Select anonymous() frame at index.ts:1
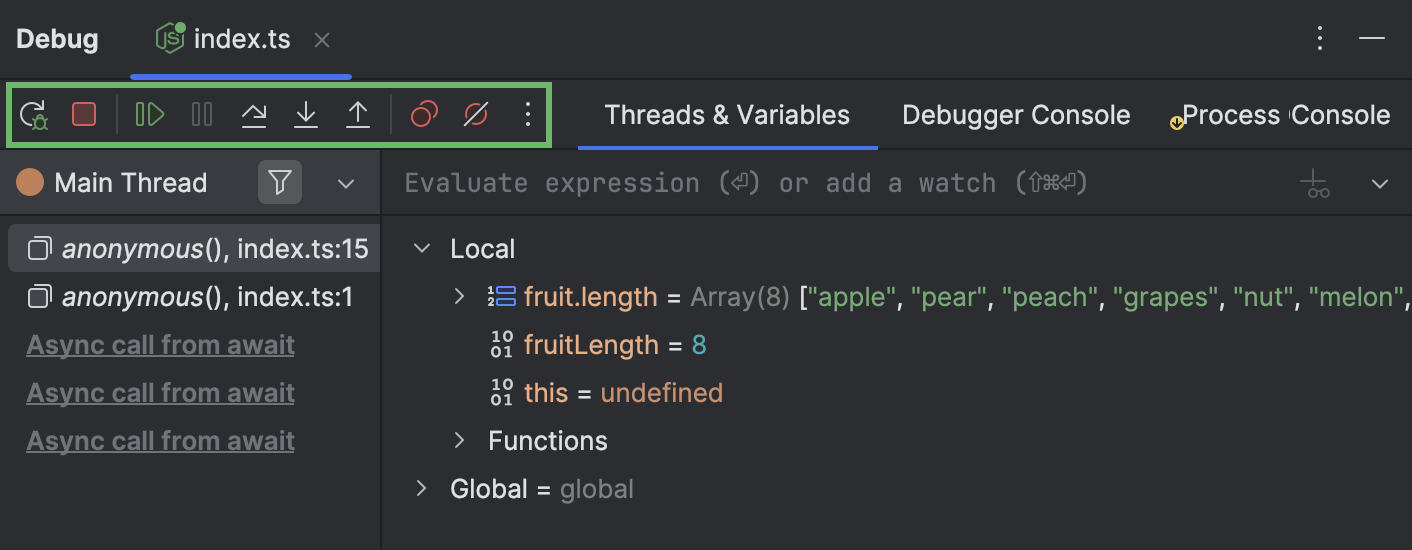Screen dimensions: 1412x550 point(190,297)
